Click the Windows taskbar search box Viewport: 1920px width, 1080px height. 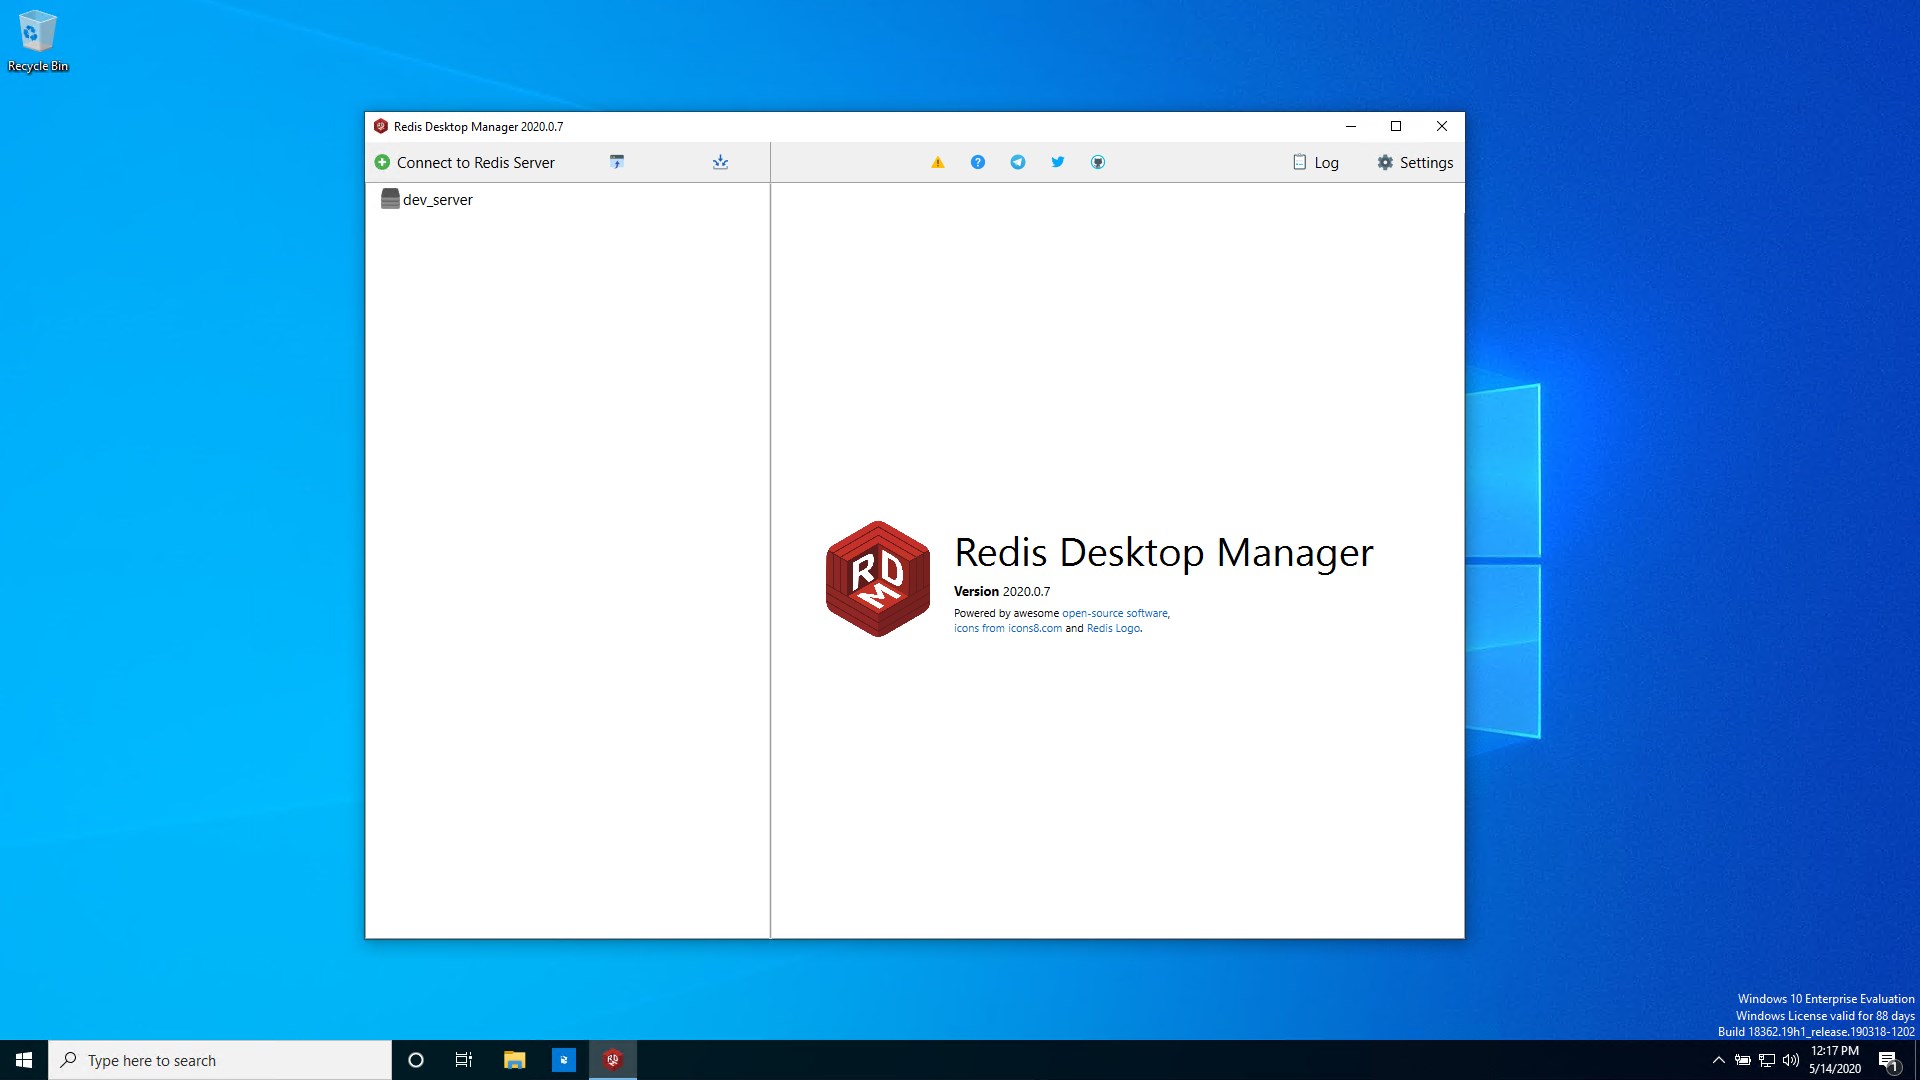click(220, 1060)
